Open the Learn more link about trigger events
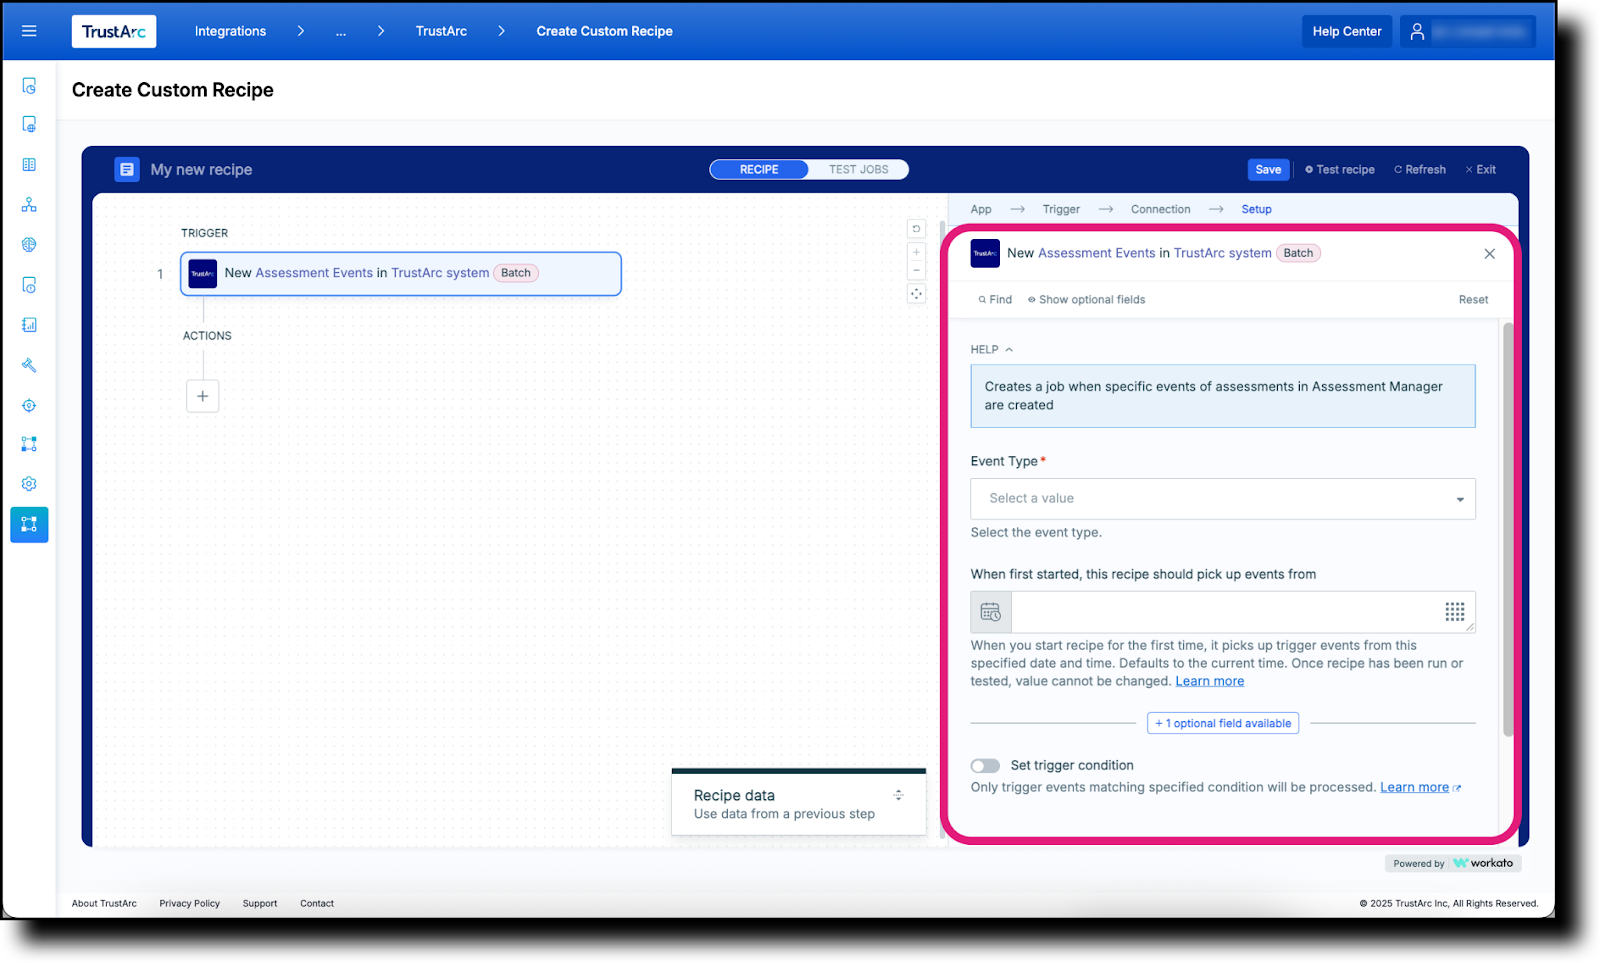The image size is (1600, 963). 1209,680
